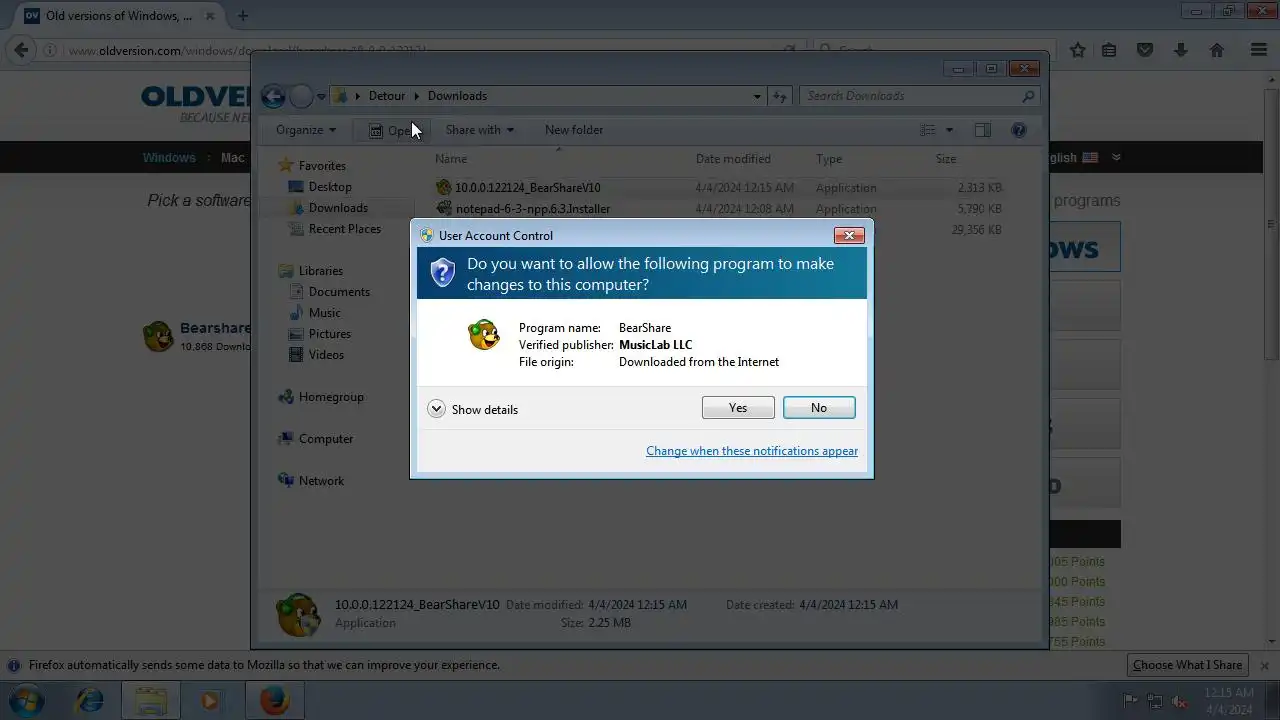Click Windows menu on OldVersion site
This screenshot has height=720, width=1280.
pos(169,158)
